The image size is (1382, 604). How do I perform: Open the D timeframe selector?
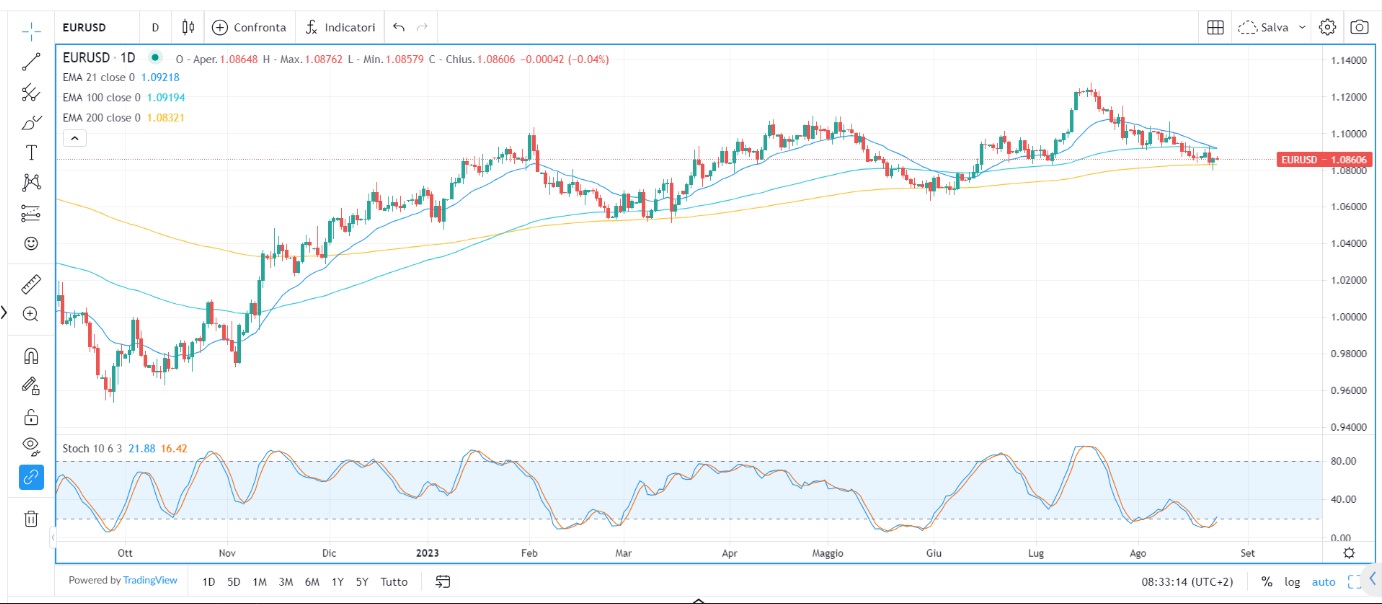click(155, 27)
